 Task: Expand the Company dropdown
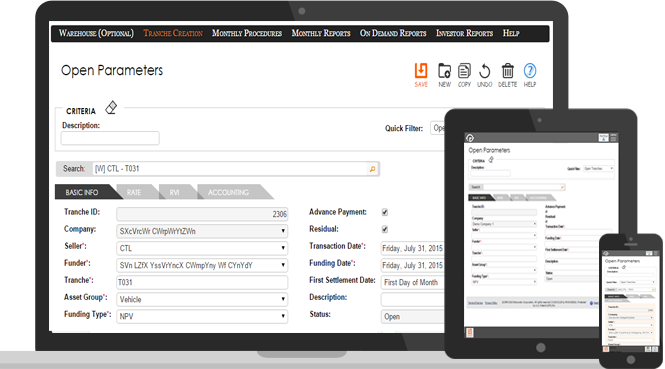(202, 231)
